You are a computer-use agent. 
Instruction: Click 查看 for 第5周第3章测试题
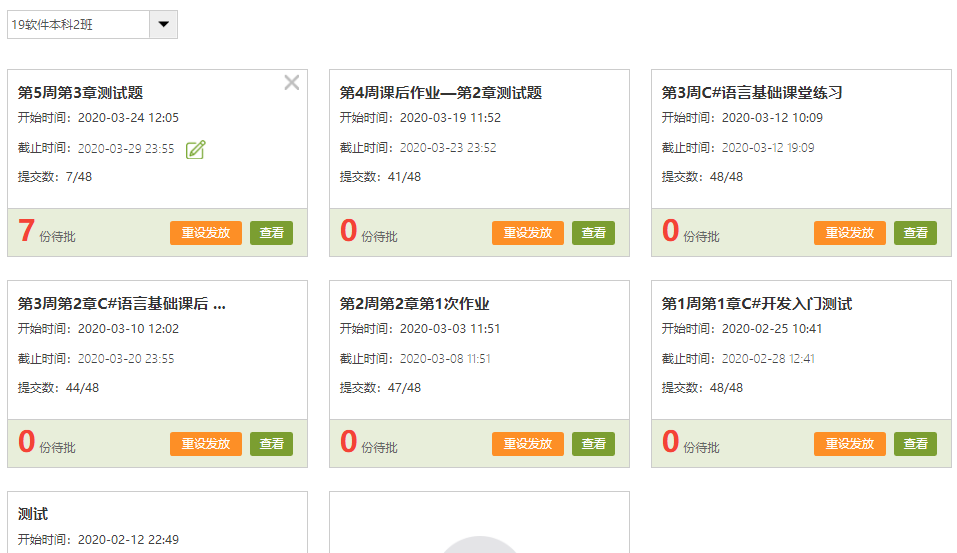pyautogui.click(x=271, y=233)
